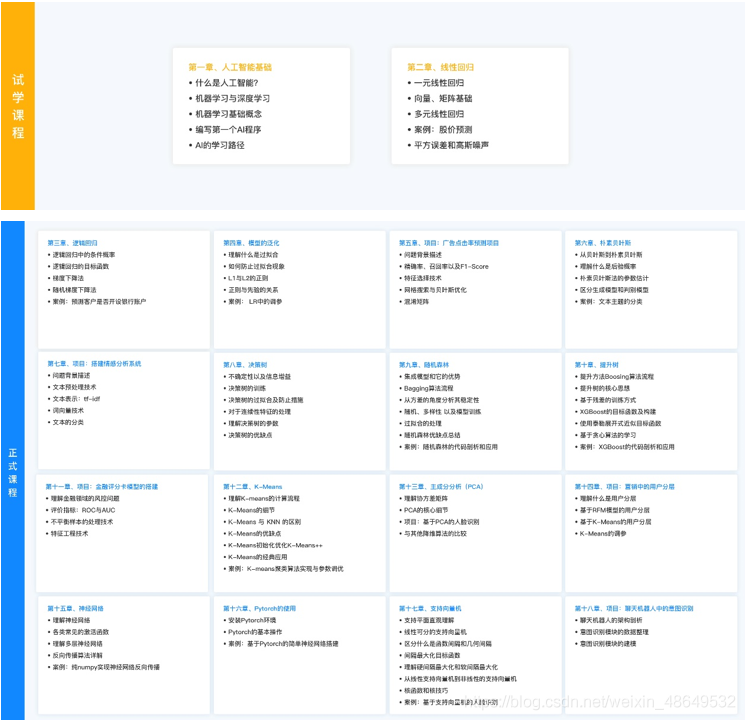Click bullet 'Bagging算法流程'

(x=429, y=388)
